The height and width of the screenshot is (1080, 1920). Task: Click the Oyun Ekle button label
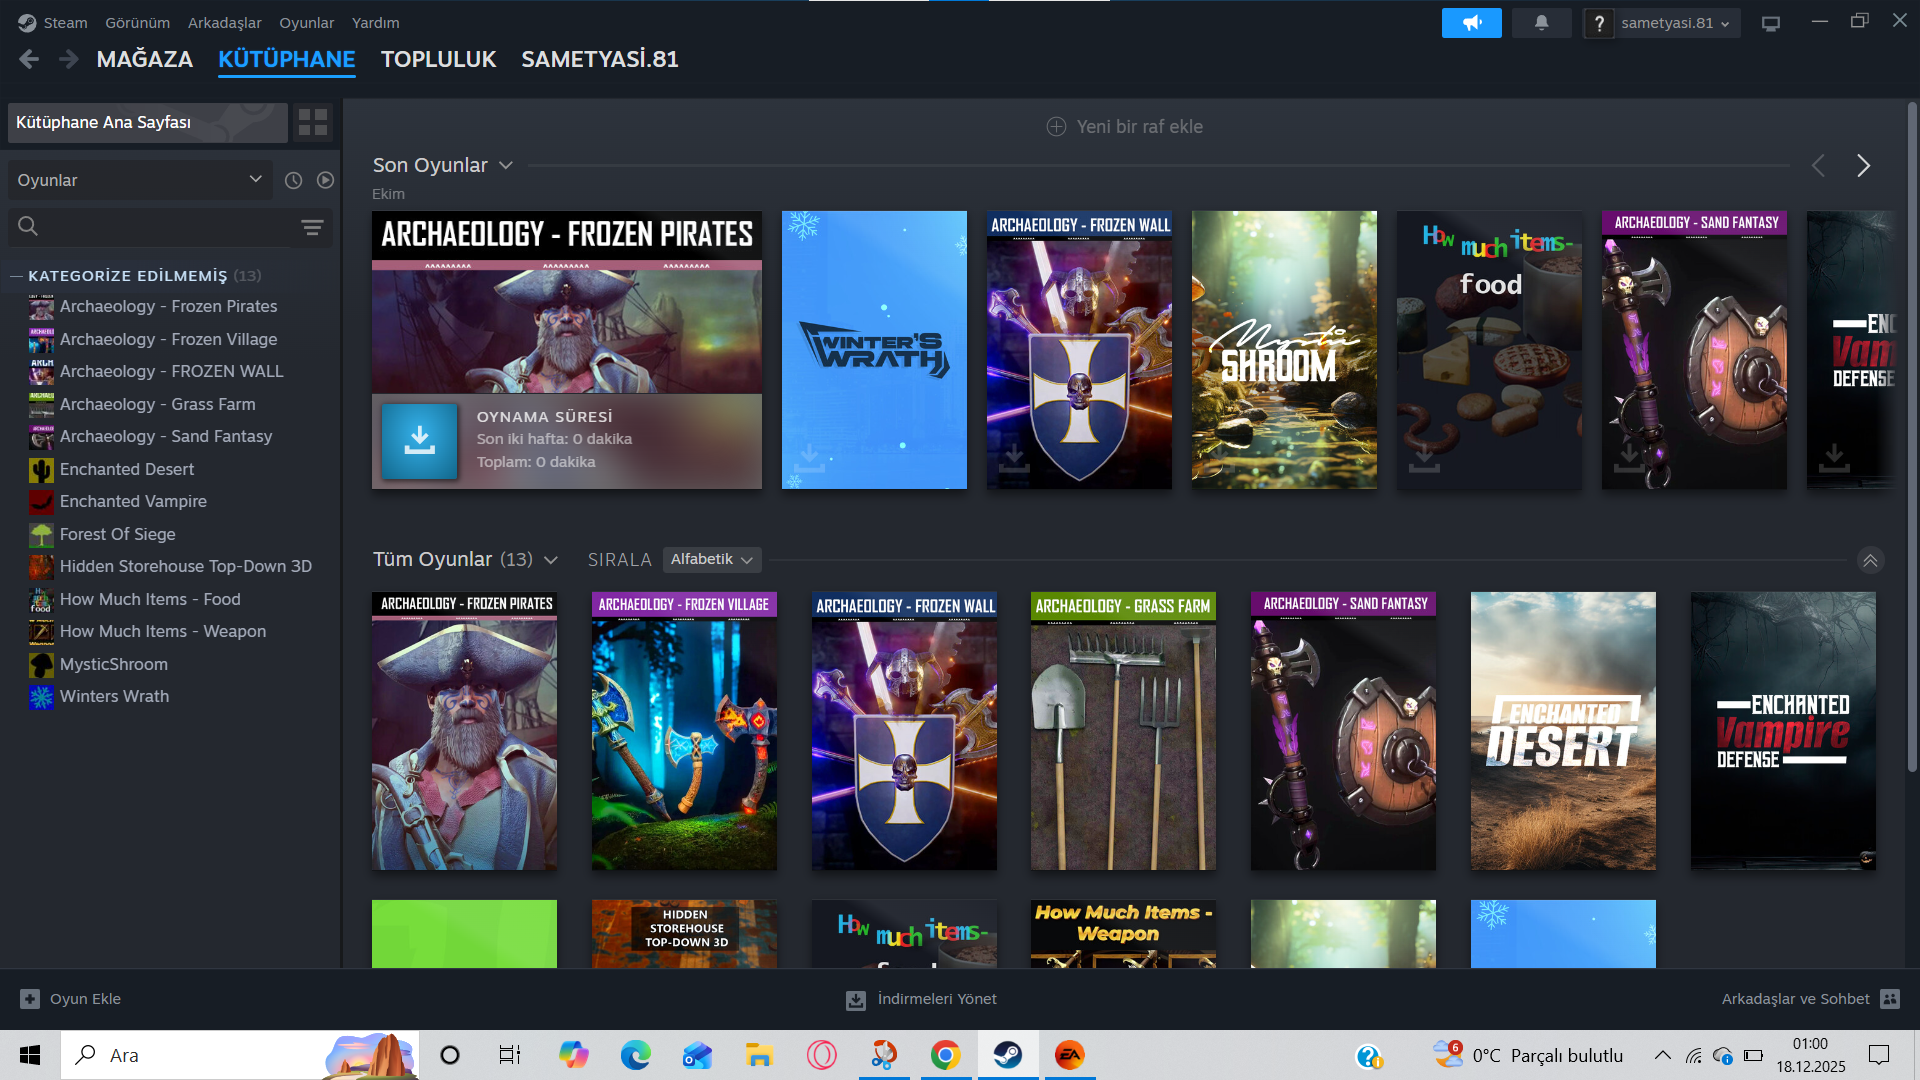pos(86,999)
